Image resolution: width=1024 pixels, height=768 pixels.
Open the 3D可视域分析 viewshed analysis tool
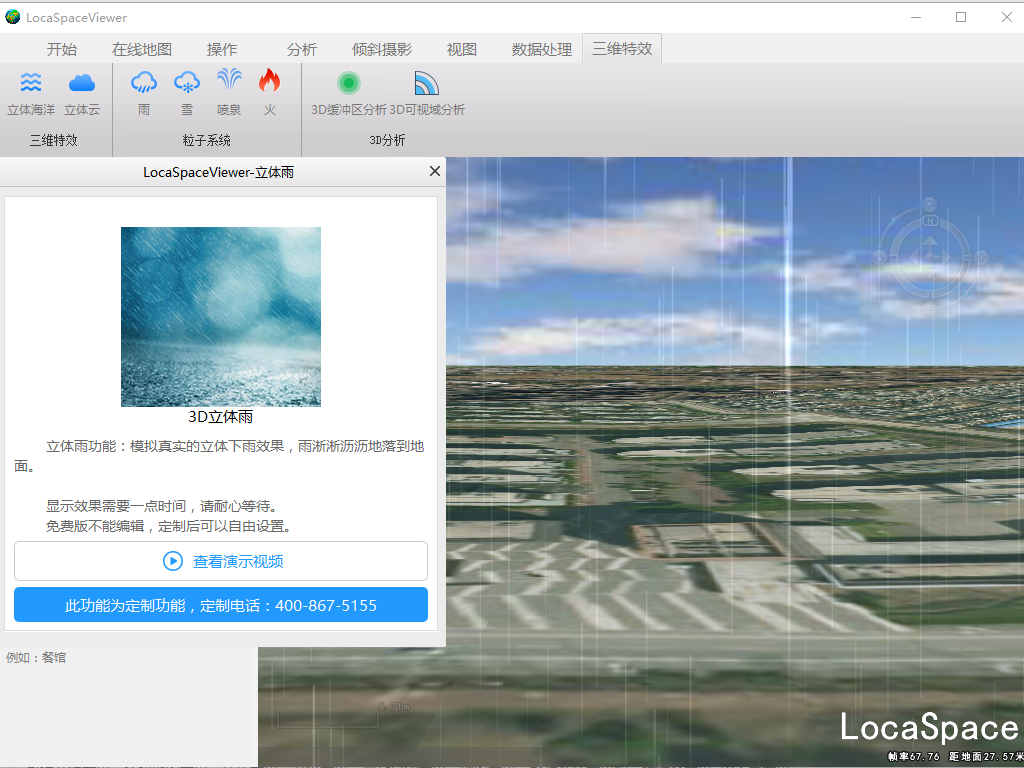click(427, 94)
